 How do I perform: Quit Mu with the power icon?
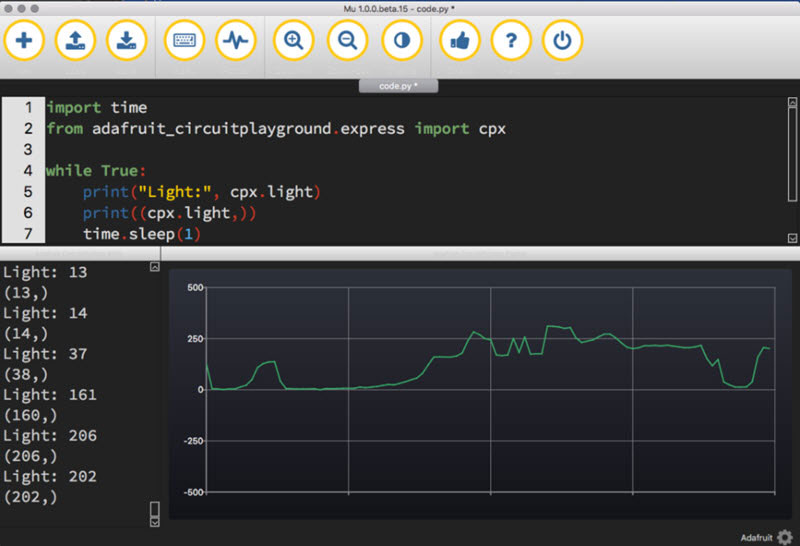[562, 41]
